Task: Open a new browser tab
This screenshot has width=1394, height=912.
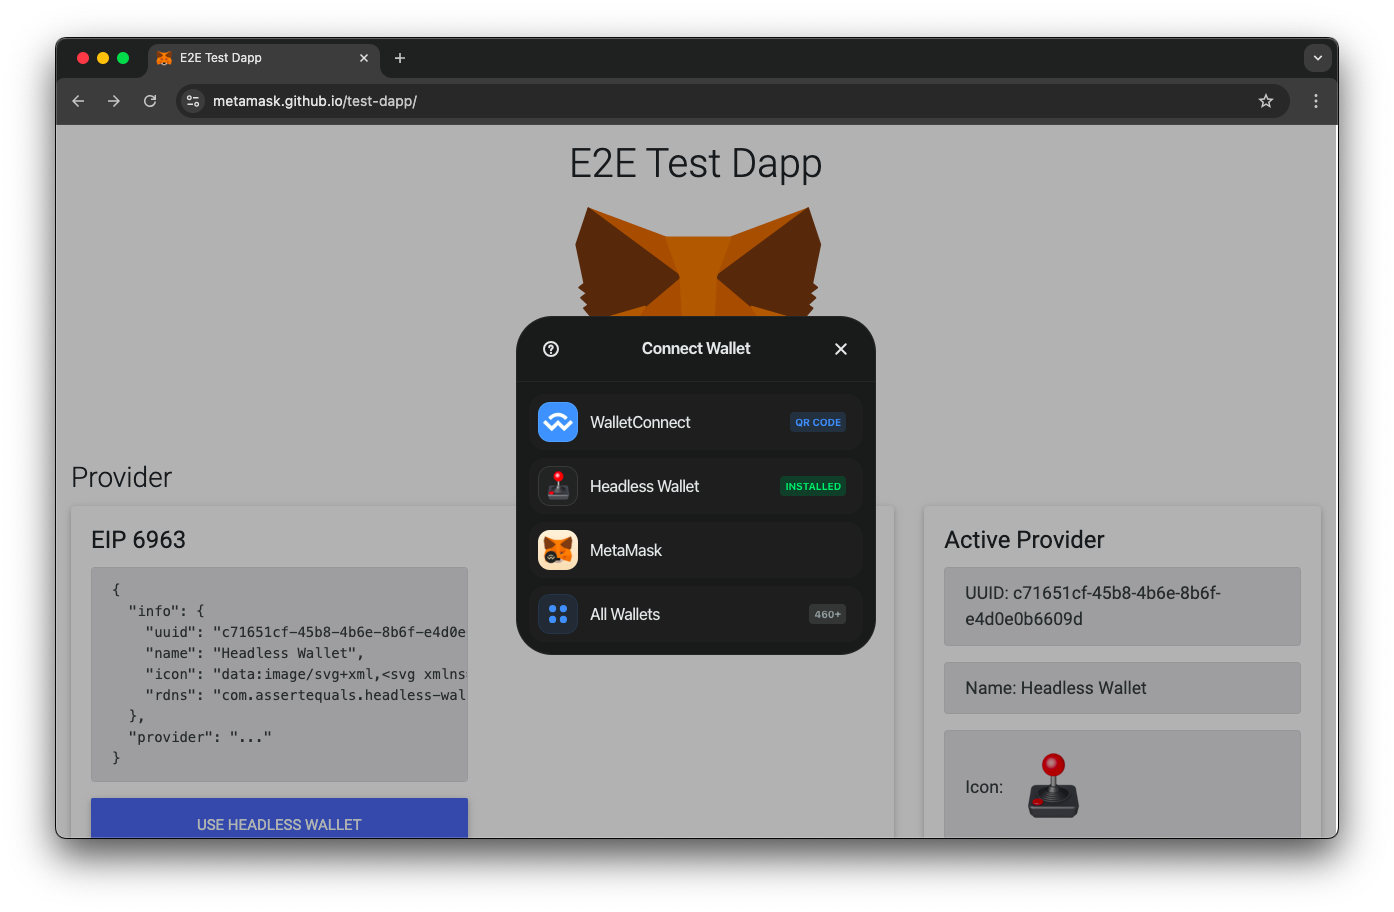Action: click(399, 58)
